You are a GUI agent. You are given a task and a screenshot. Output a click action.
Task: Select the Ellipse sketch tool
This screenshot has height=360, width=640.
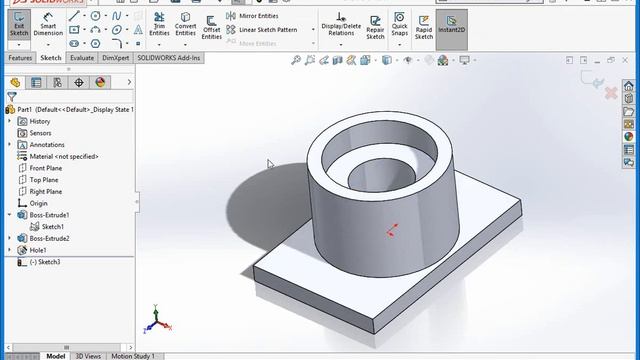click(x=116, y=30)
